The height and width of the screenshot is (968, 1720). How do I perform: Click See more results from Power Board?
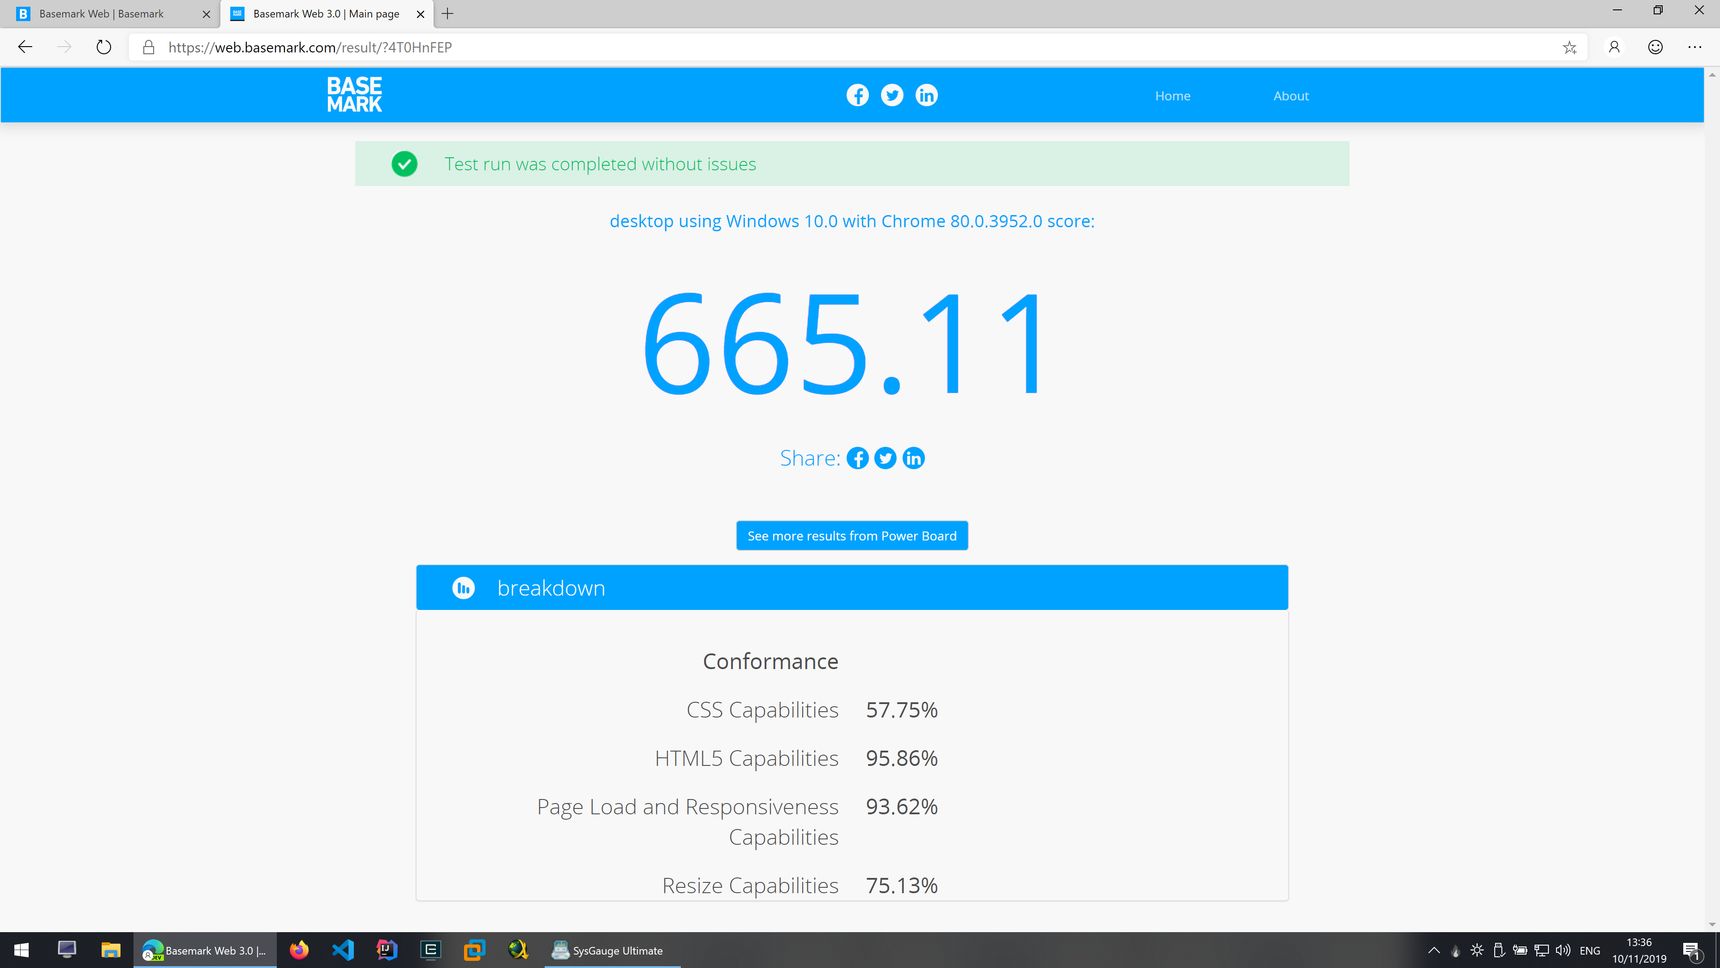point(852,536)
